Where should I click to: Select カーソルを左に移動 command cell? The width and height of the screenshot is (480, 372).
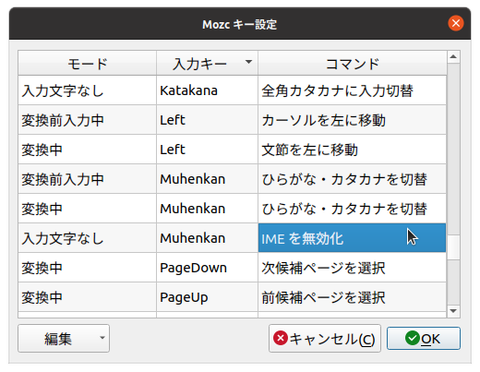click(352, 120)
